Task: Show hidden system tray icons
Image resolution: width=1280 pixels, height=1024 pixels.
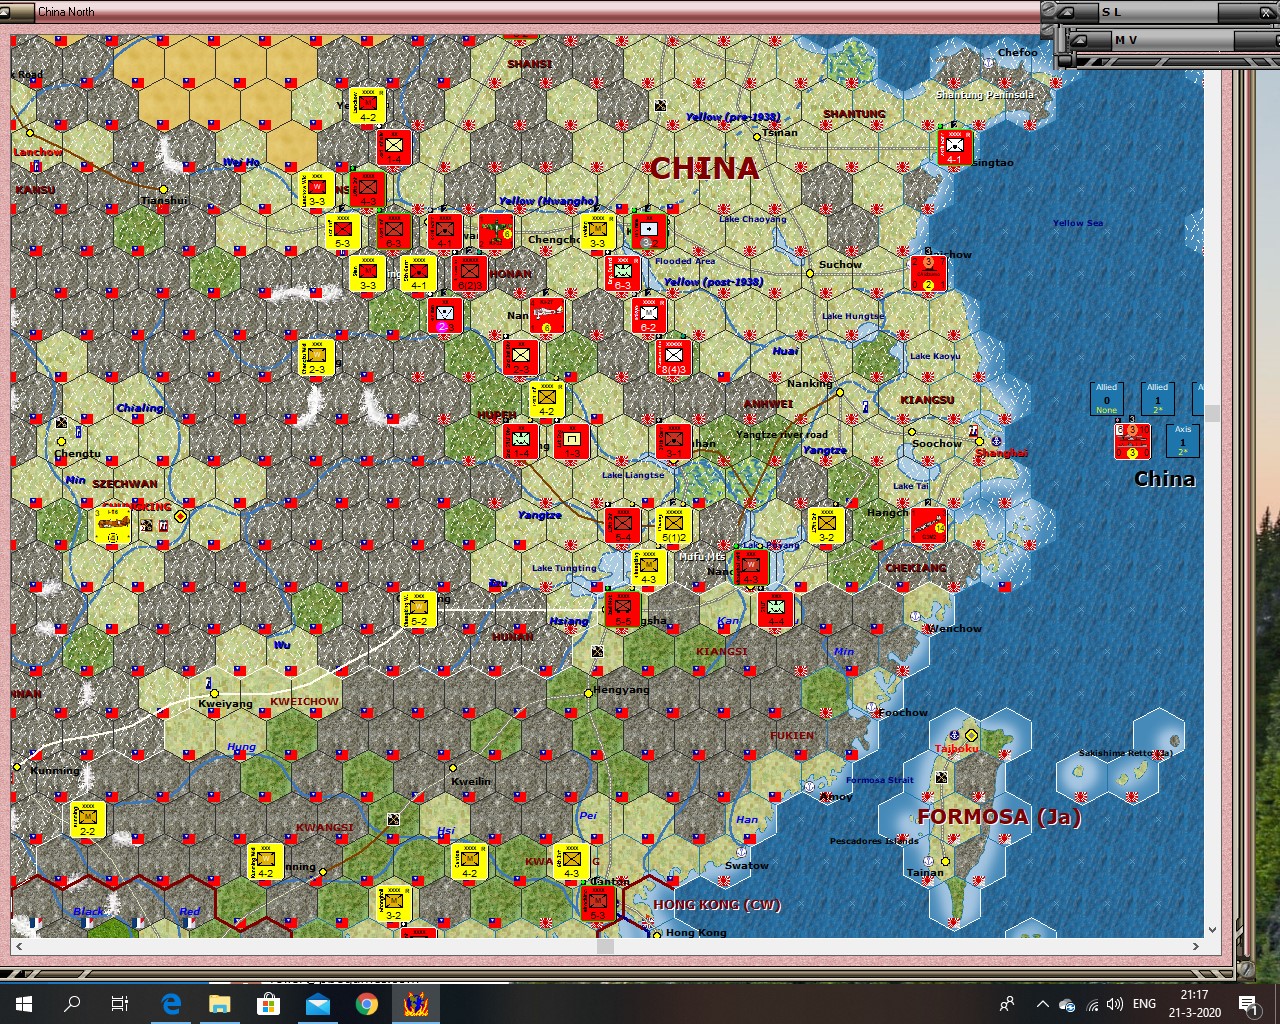Action: click(1042, 1004)
